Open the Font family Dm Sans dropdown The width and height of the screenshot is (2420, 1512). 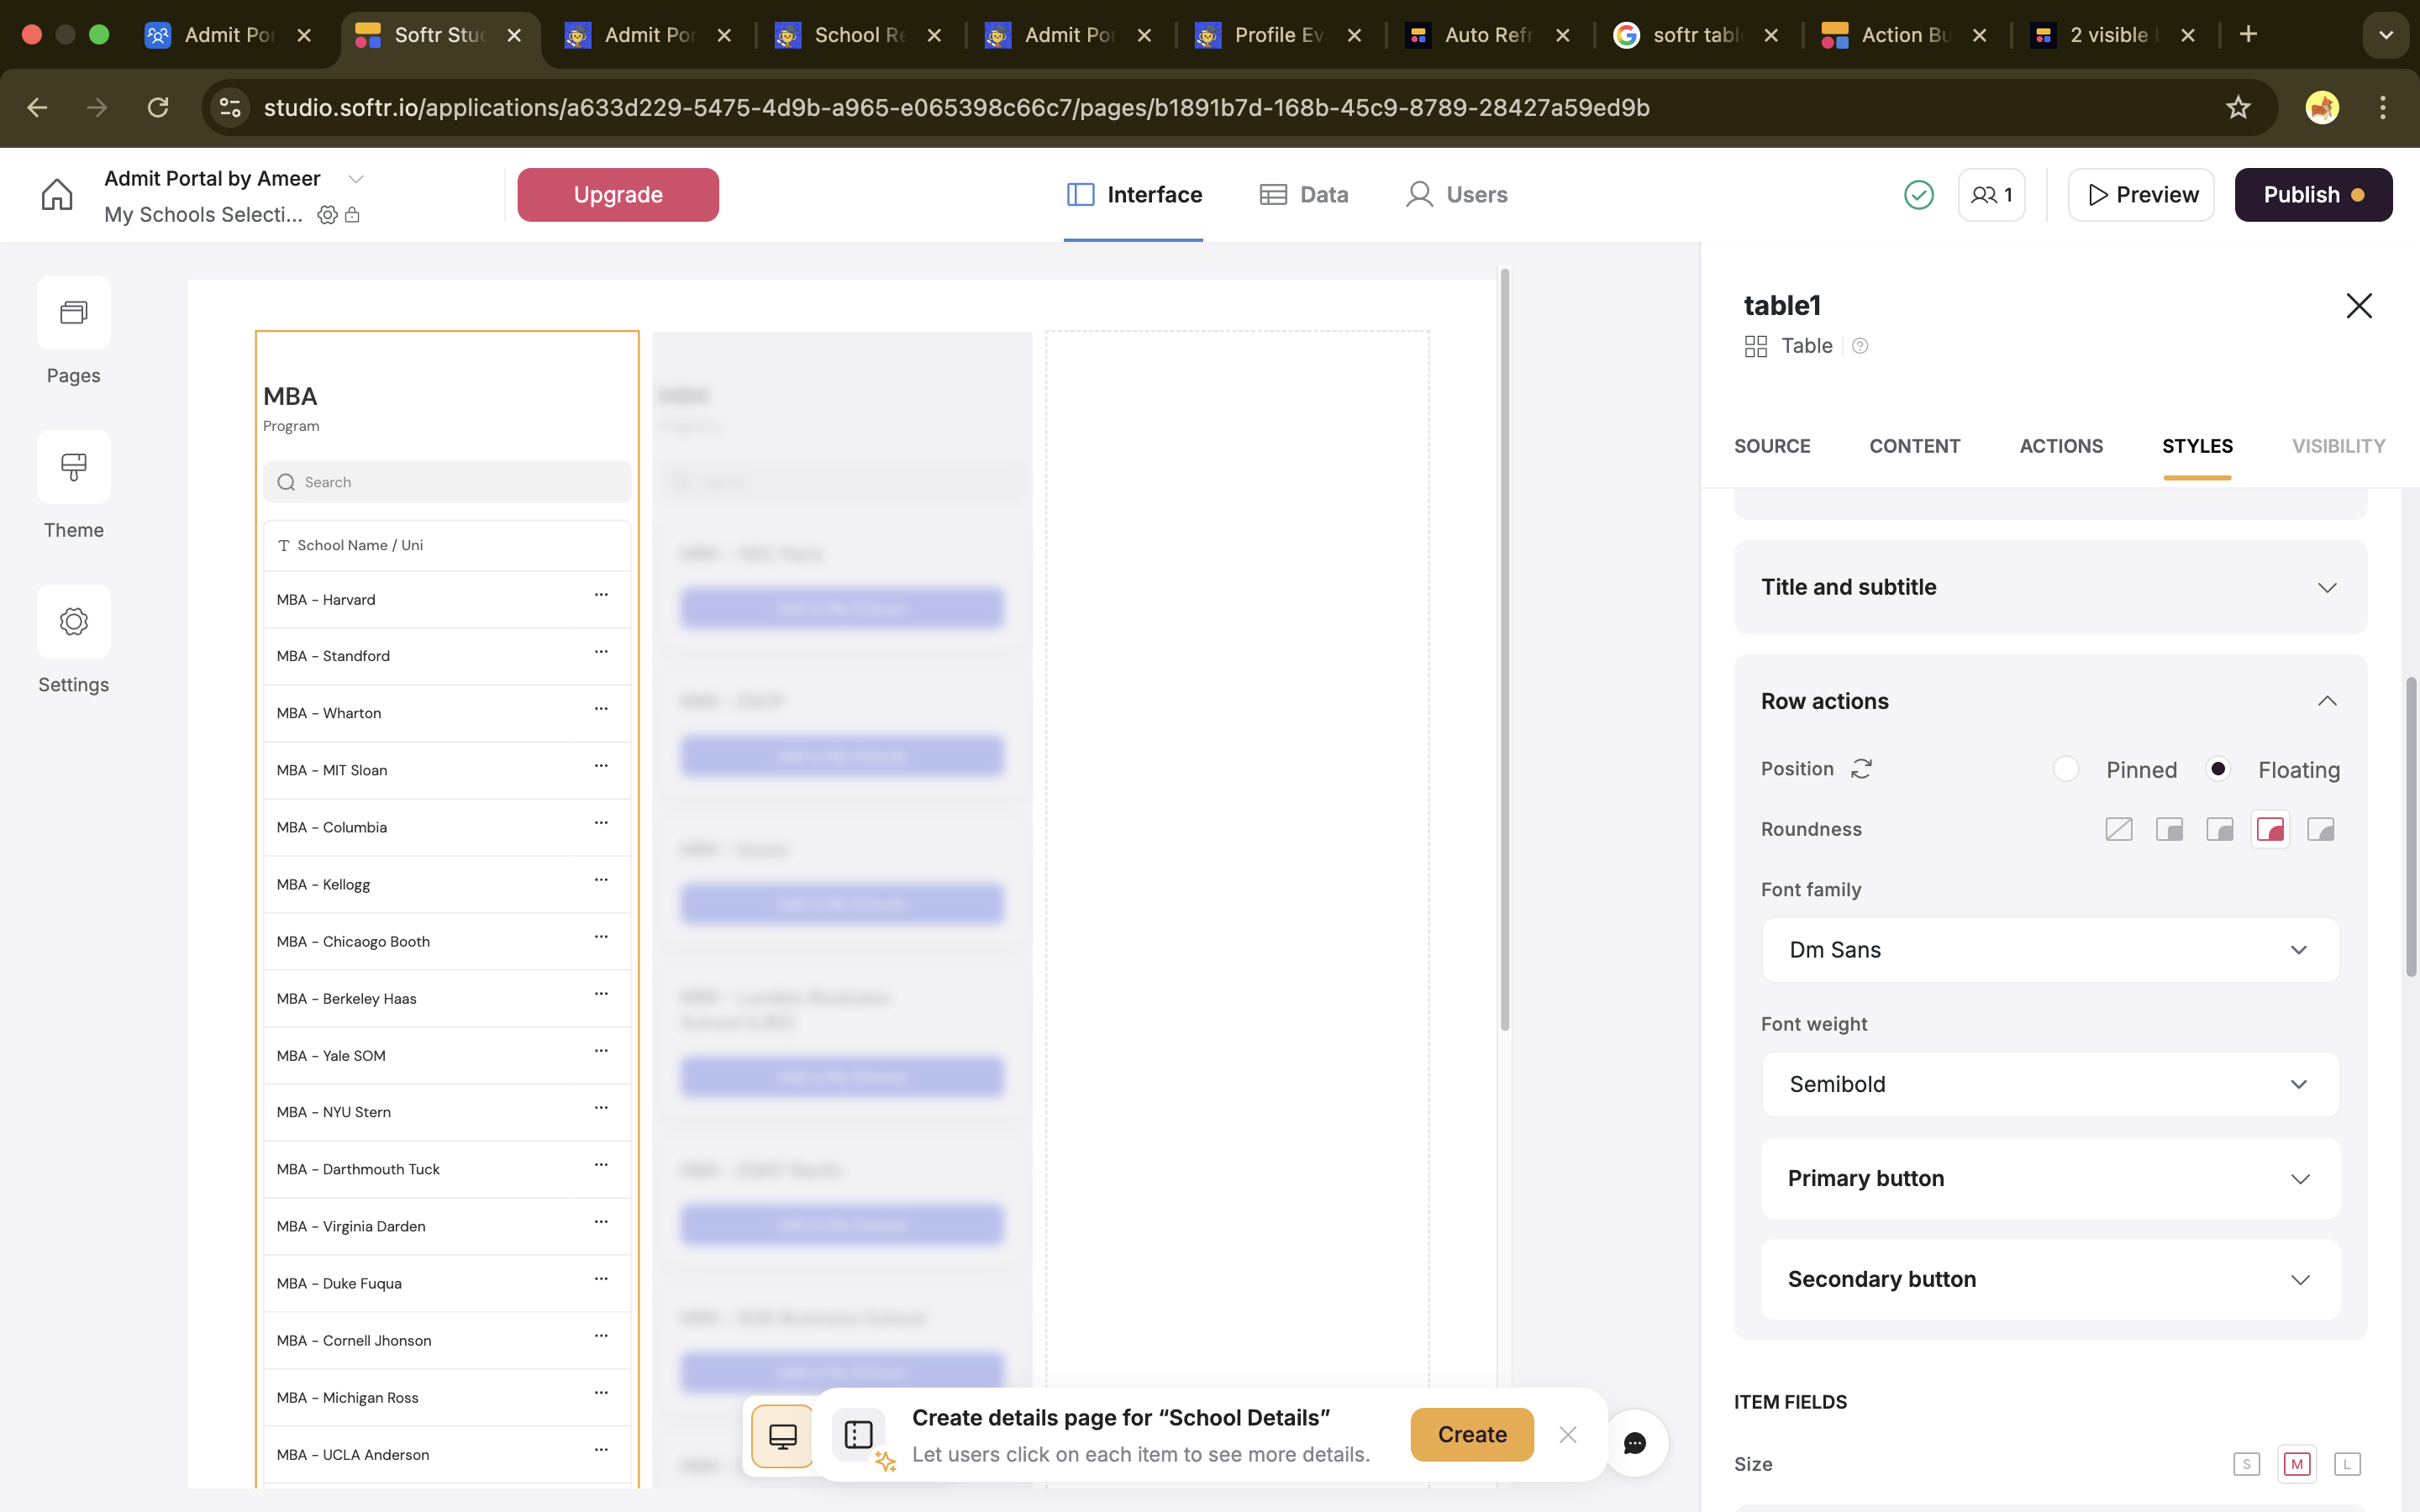coord(2050,950)
